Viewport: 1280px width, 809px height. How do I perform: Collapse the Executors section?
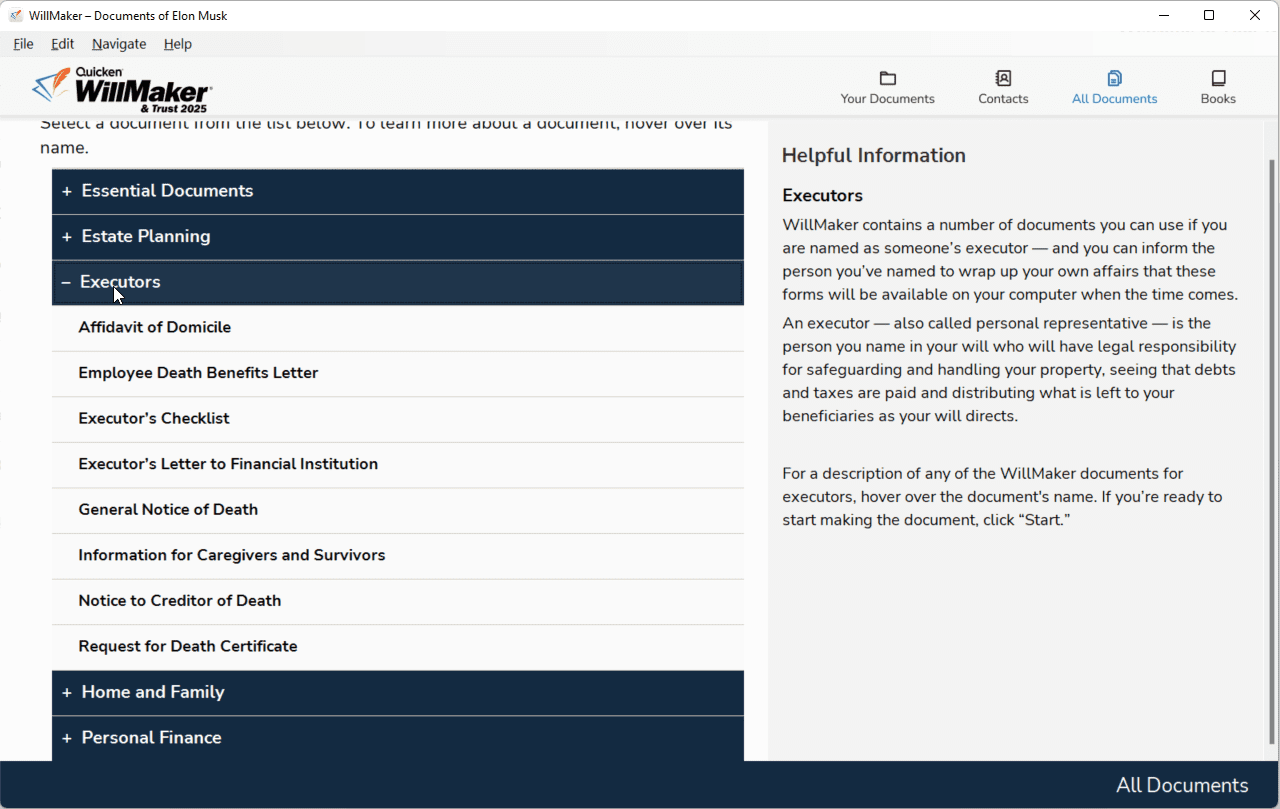pyautogui.click(x=119, y=282)
